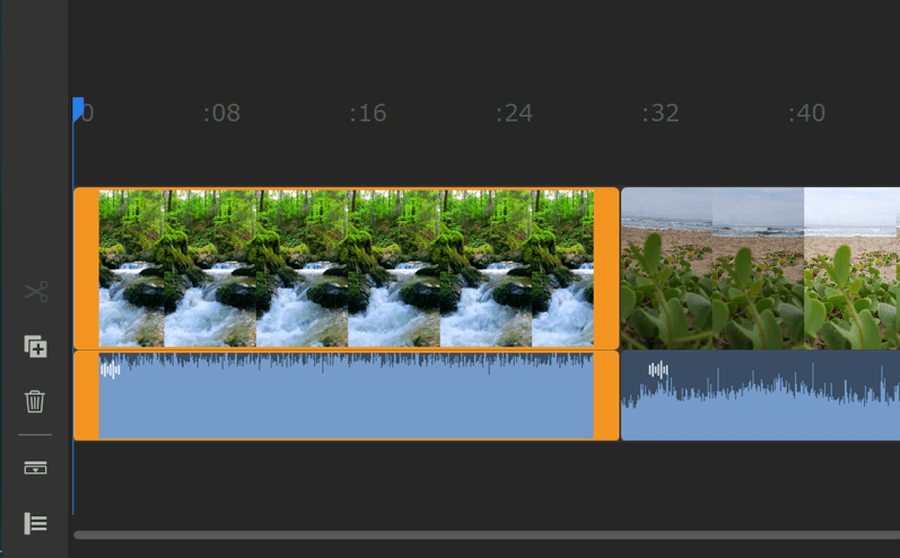
Task: Jump to the :40 mark on the ruler
Action: (807, 113)
